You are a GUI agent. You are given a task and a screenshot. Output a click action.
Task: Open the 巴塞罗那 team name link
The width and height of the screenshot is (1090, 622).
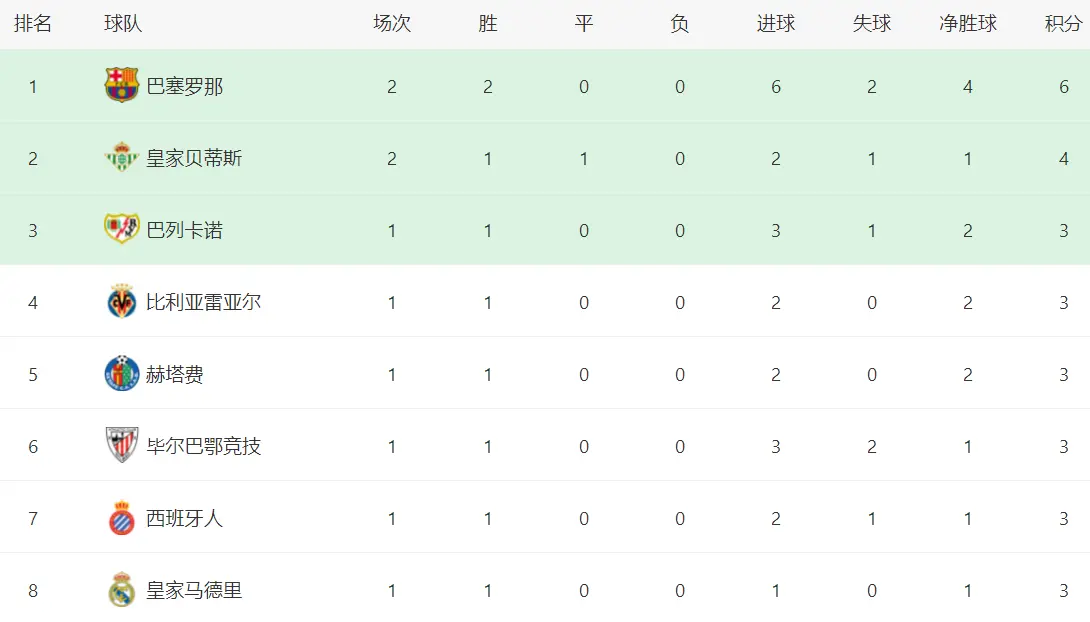pos(185,87)
